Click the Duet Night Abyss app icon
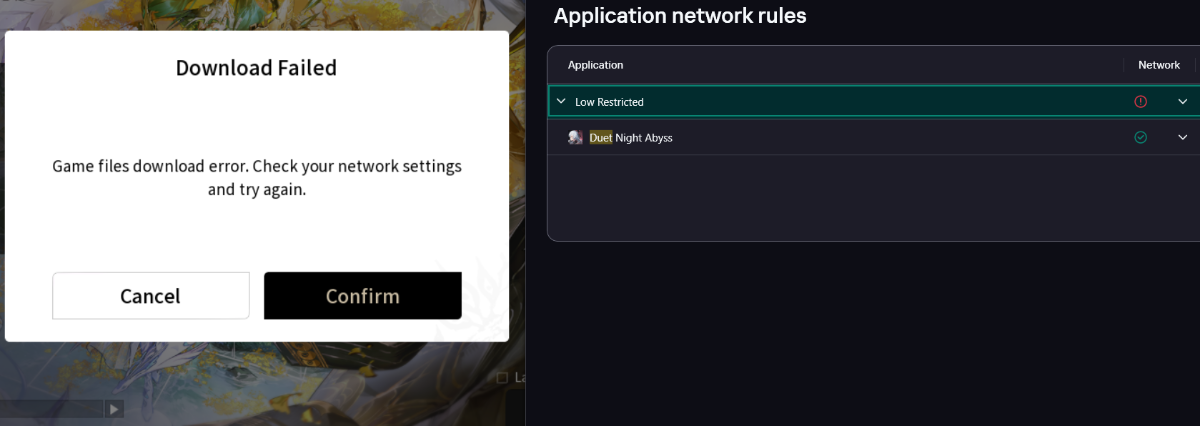1200x426 pixels. point(575,138)
